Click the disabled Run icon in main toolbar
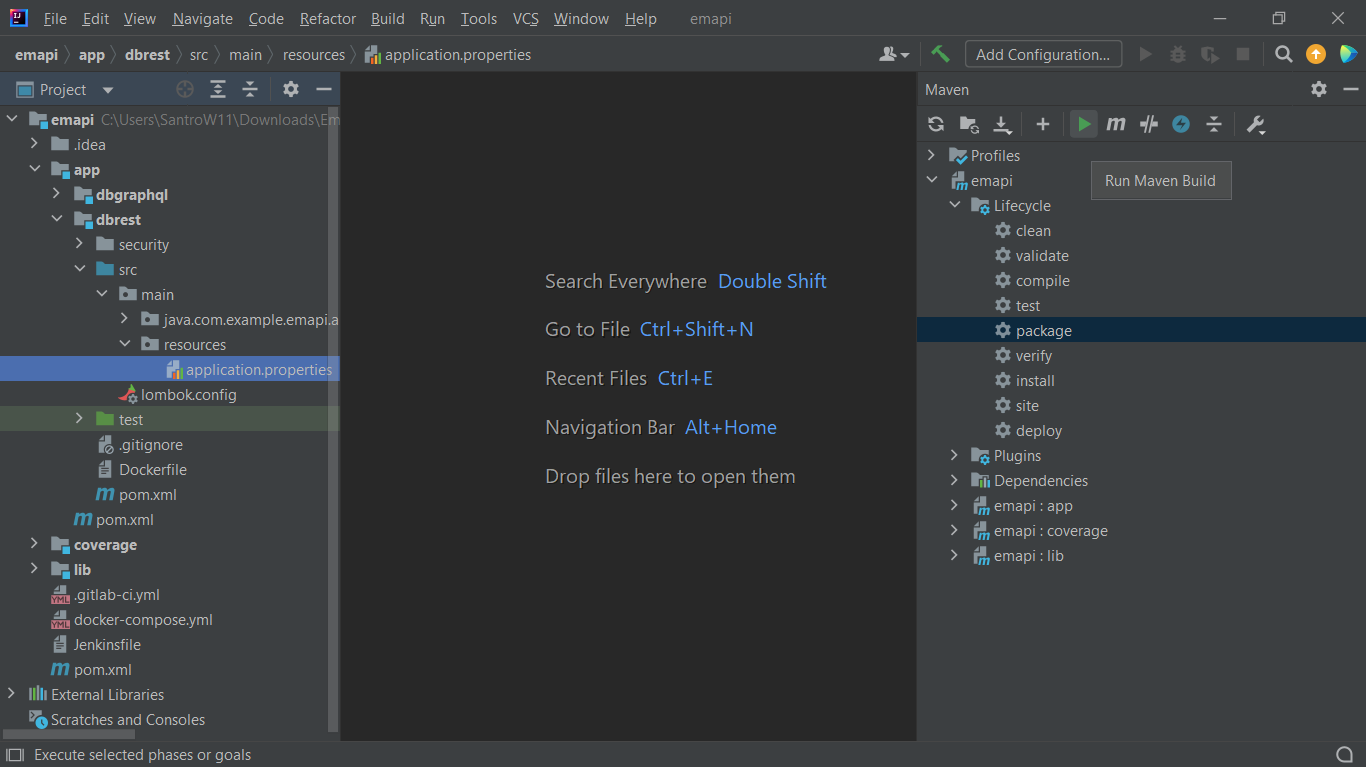1366x768 pixels. pos(1146,54)
